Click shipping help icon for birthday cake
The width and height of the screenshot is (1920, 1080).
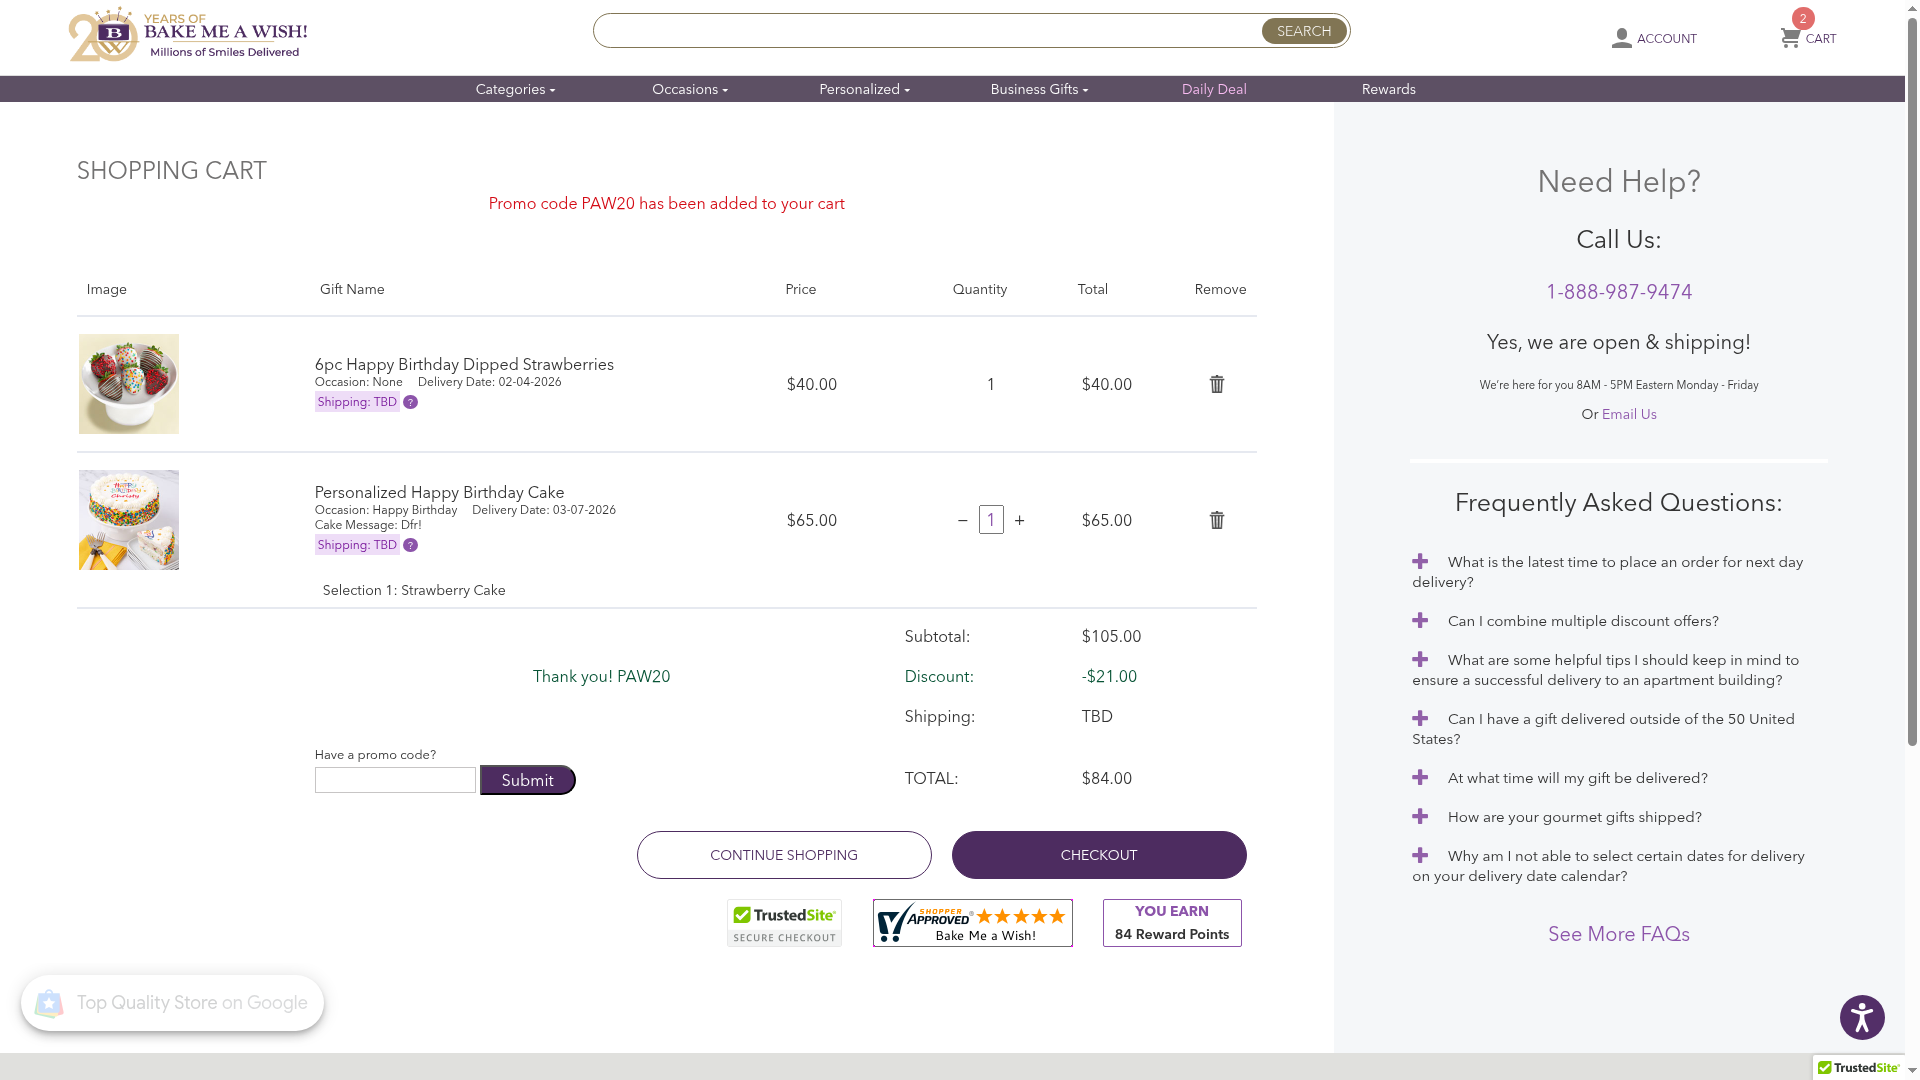click(410, 545)
